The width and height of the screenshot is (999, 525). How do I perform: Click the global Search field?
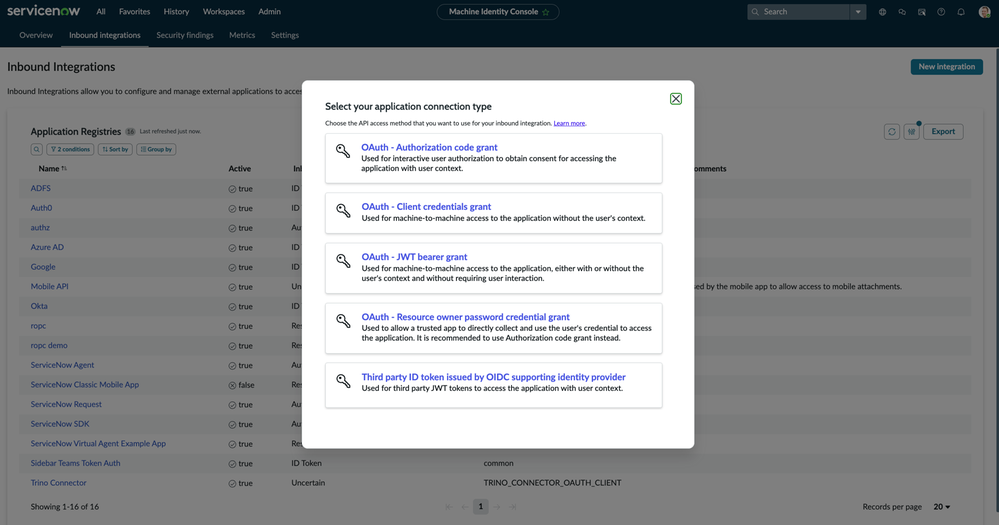799,11
